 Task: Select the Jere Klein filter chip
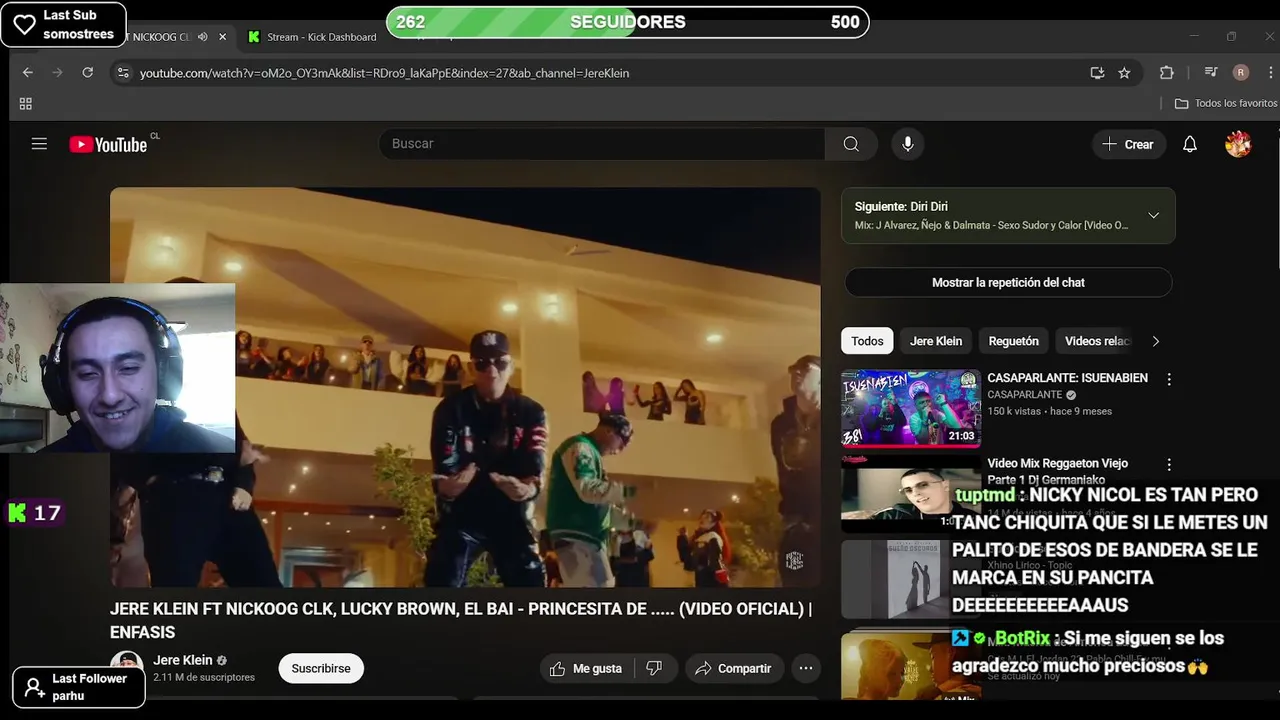(x=936, y=341)
